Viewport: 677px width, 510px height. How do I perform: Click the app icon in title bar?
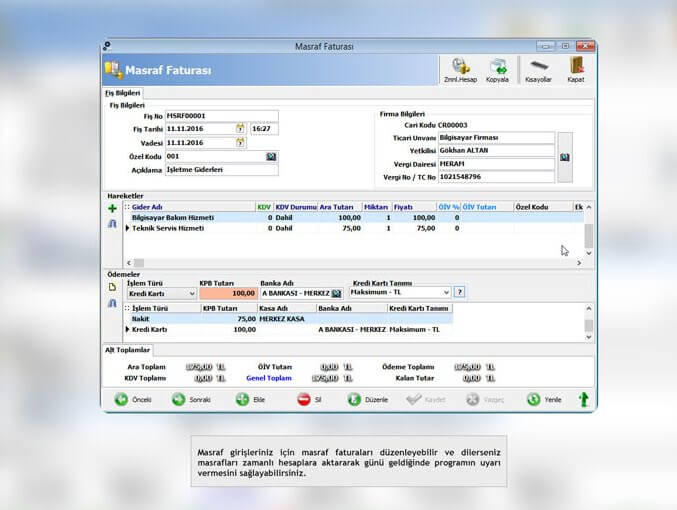pos(107,46)
